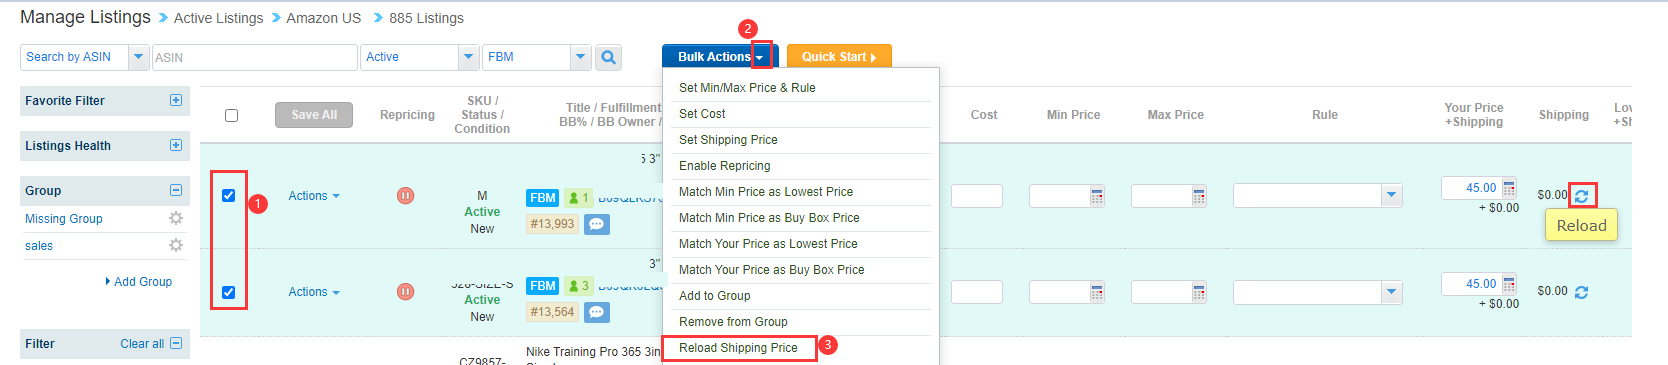Uncheck the second listing row checkbox

click(x=228, y=292)
